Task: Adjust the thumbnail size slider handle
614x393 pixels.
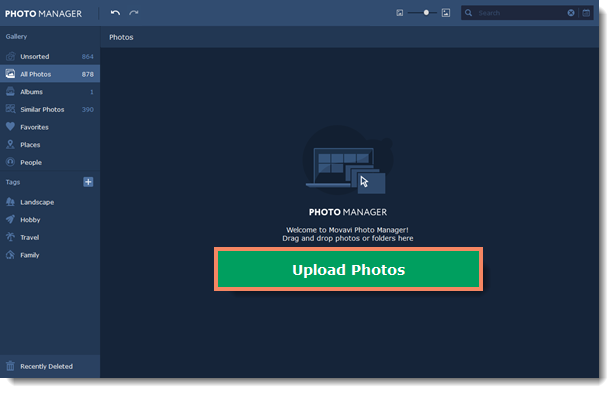Action: pyautogui.click(x=426, y=13)
